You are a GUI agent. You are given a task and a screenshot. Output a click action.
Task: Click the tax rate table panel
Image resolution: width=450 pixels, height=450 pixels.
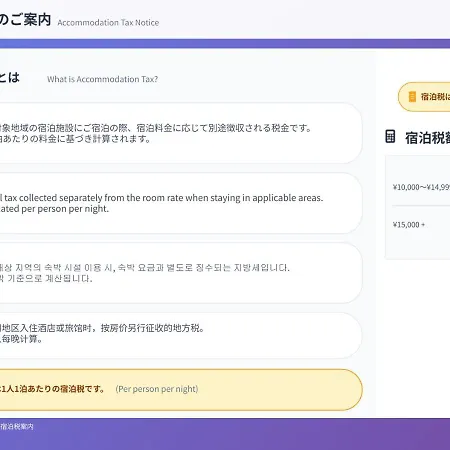[418, 207]
